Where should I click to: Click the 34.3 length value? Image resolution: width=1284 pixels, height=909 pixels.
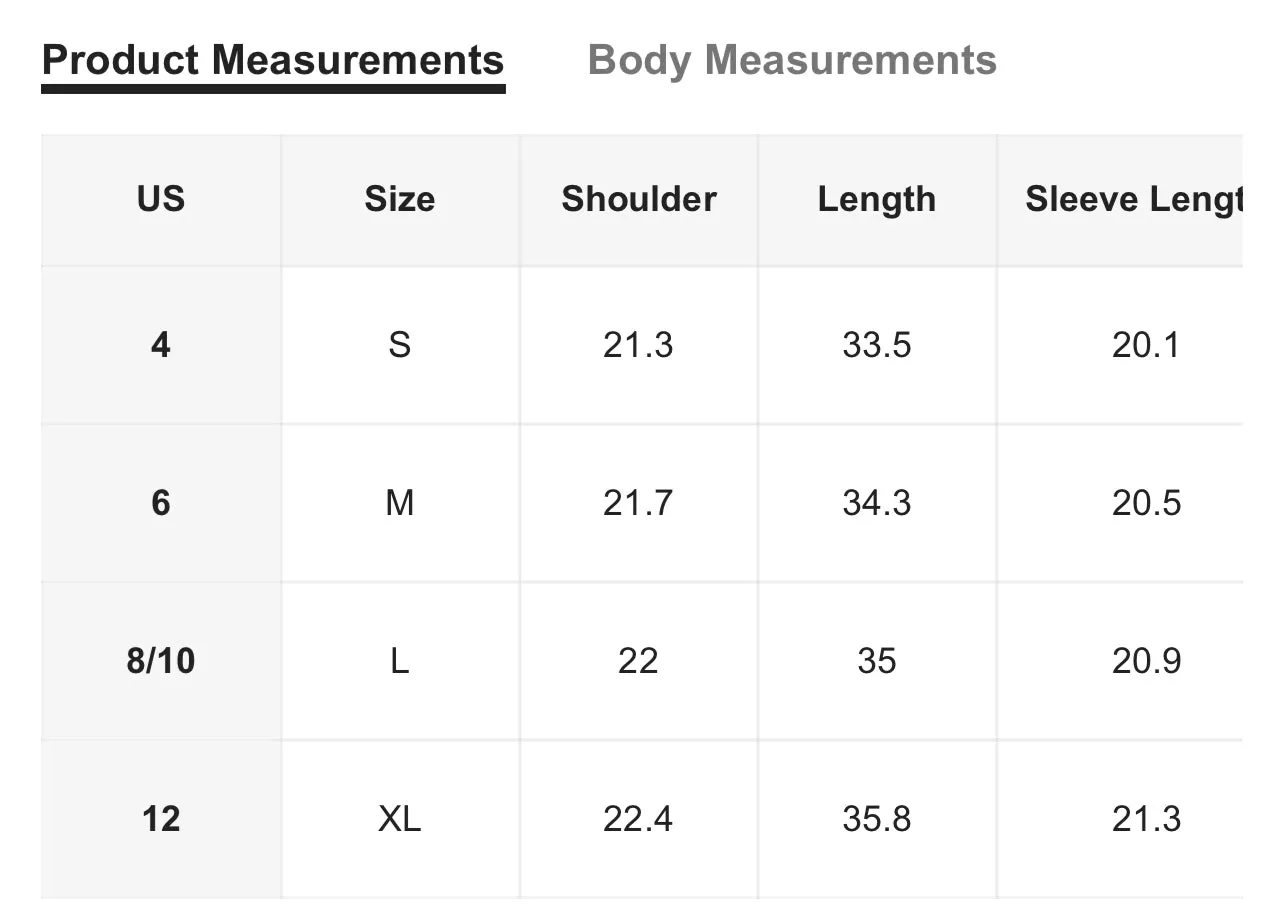[x=877, y=503]
